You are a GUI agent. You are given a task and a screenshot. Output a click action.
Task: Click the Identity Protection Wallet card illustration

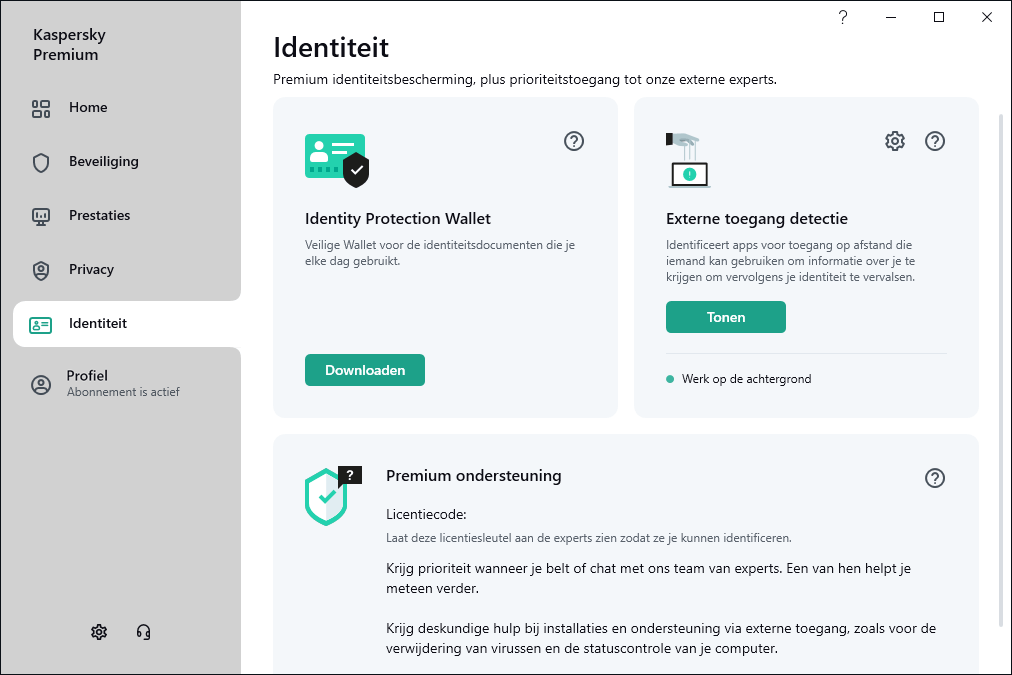point(337,160)
